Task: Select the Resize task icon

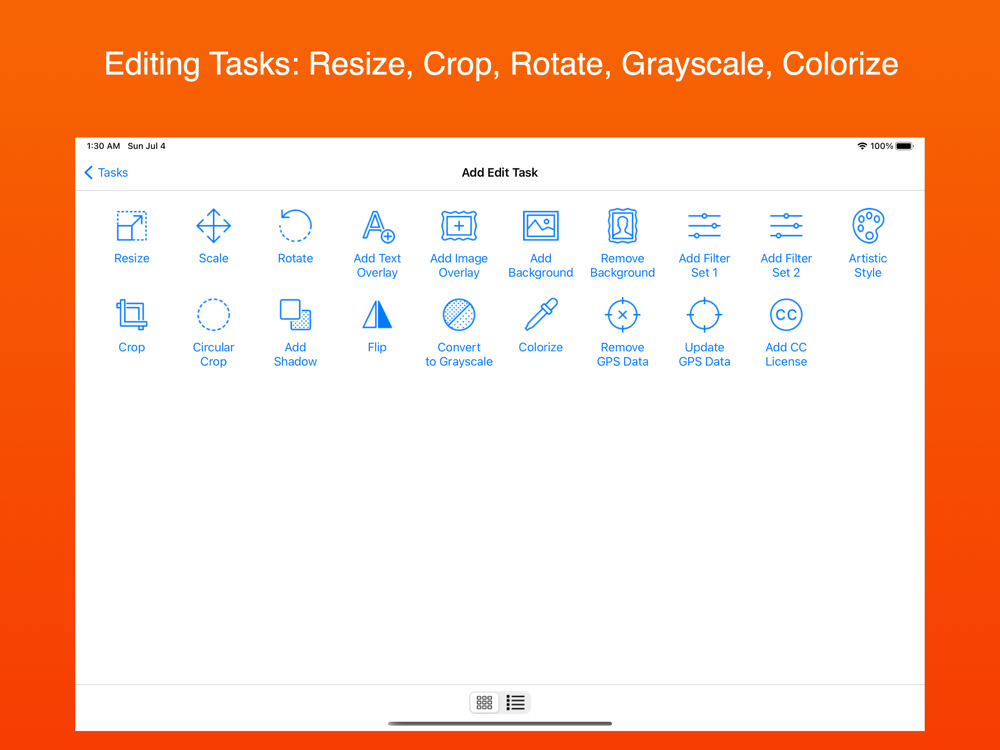Action: (131, 226)
